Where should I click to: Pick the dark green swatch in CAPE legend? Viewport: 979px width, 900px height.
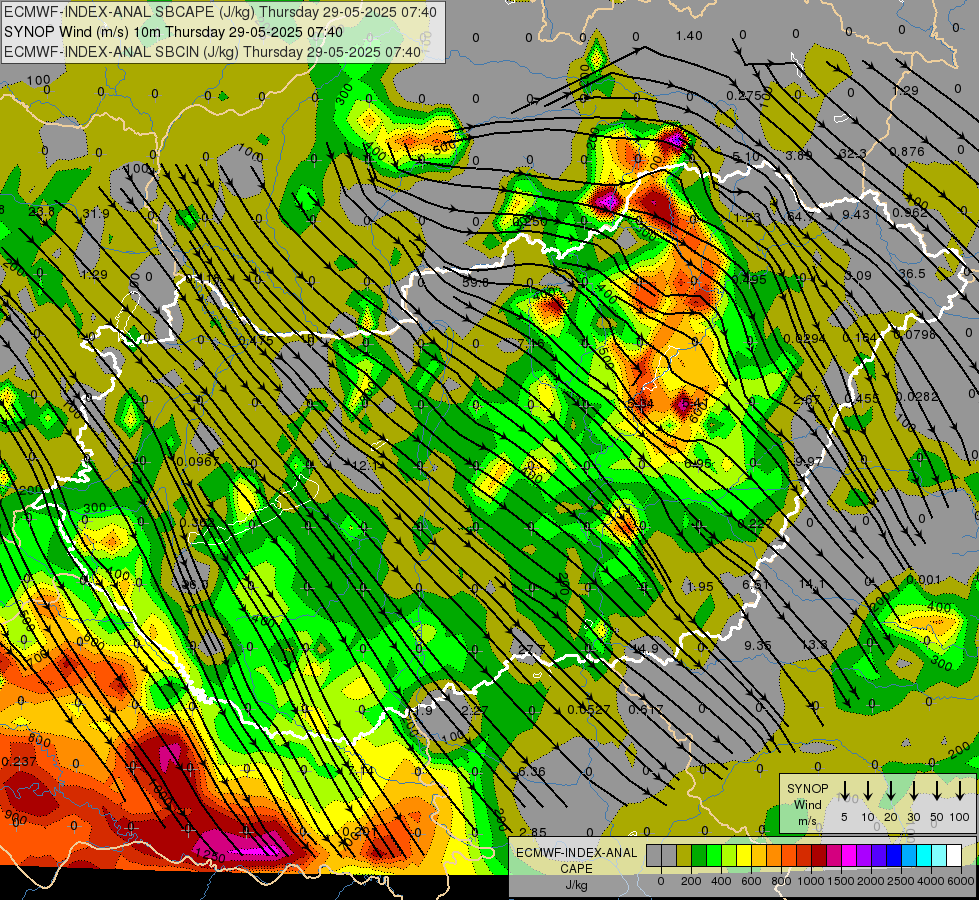click(699, 855)
